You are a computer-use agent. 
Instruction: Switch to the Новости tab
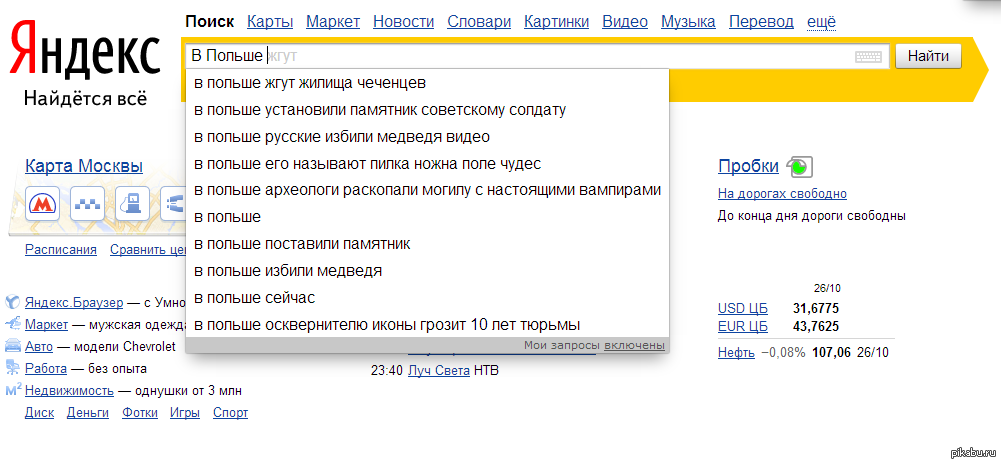click(x=404, y=22)
